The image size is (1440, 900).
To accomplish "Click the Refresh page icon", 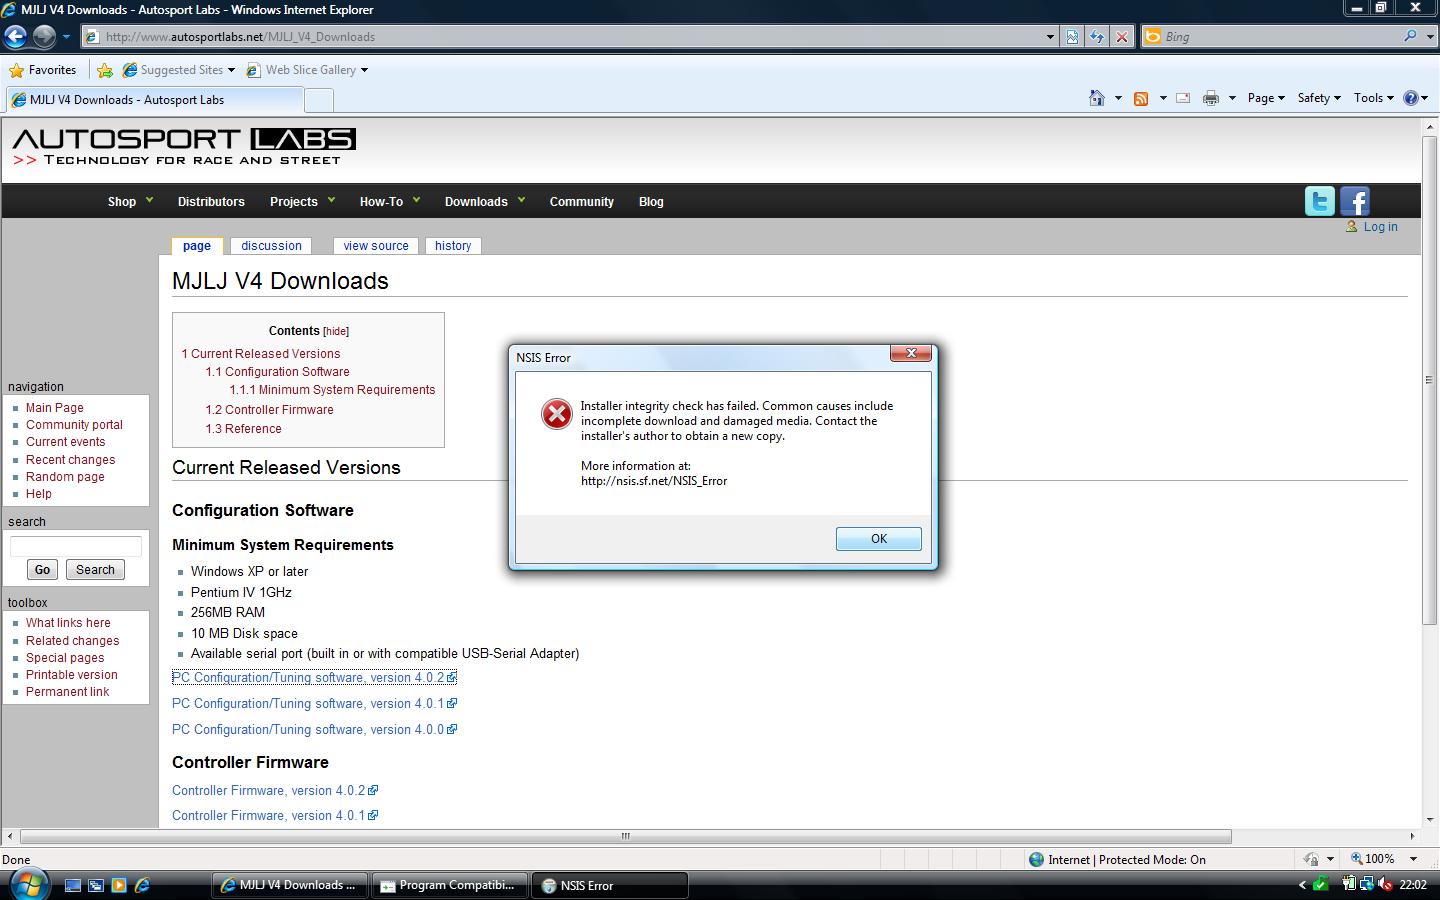I will [1097, 37].
